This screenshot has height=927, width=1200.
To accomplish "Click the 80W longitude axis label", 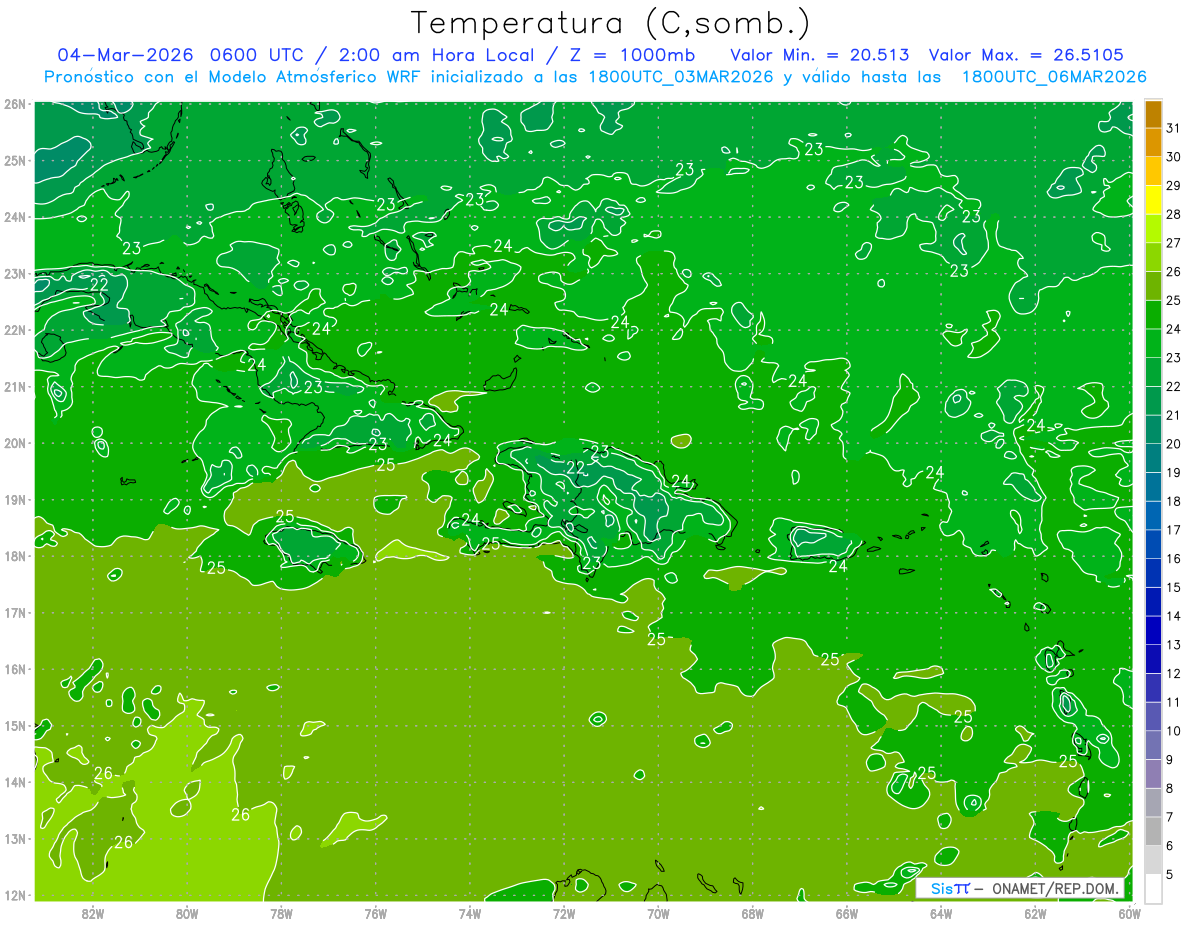I will tap(187, 913).
